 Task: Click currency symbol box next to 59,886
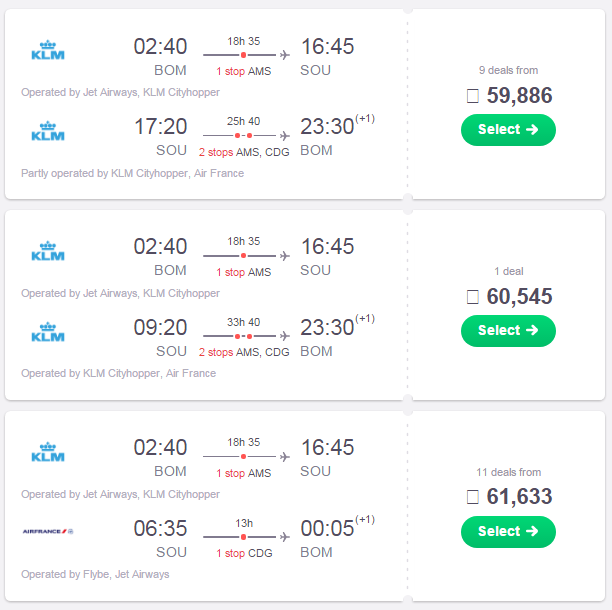473,96
